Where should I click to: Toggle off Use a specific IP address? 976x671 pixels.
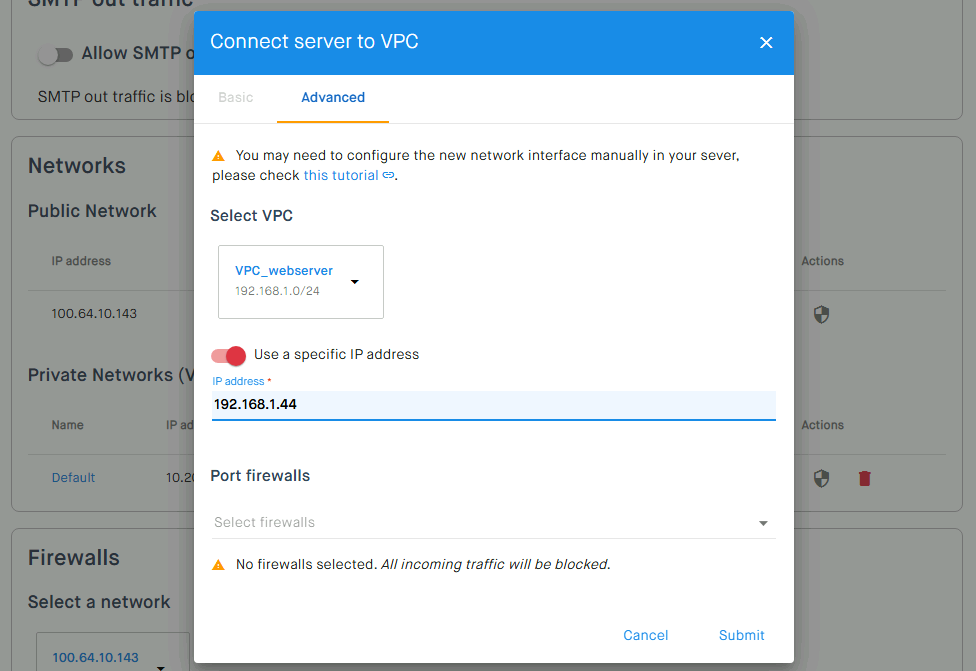tap(228, 355)
